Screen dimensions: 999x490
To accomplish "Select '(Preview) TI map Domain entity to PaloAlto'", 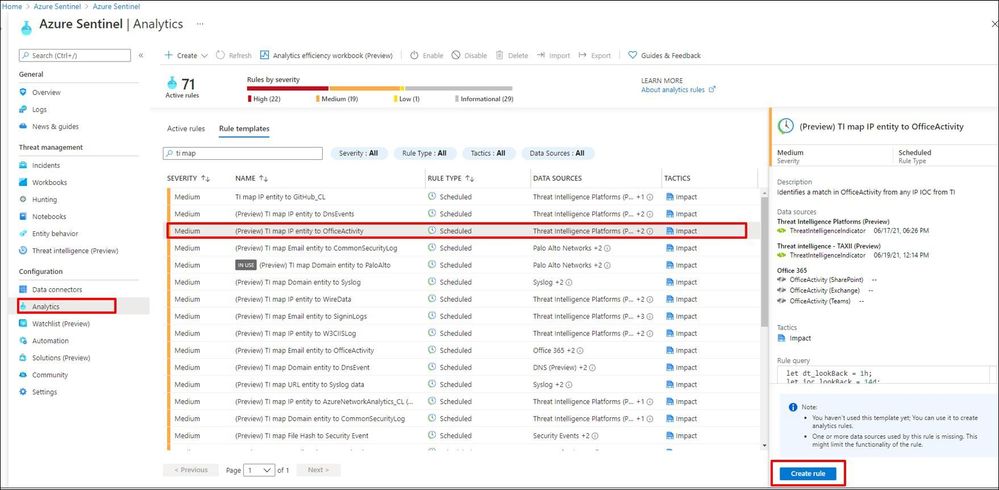I will (x=464, y=265).
